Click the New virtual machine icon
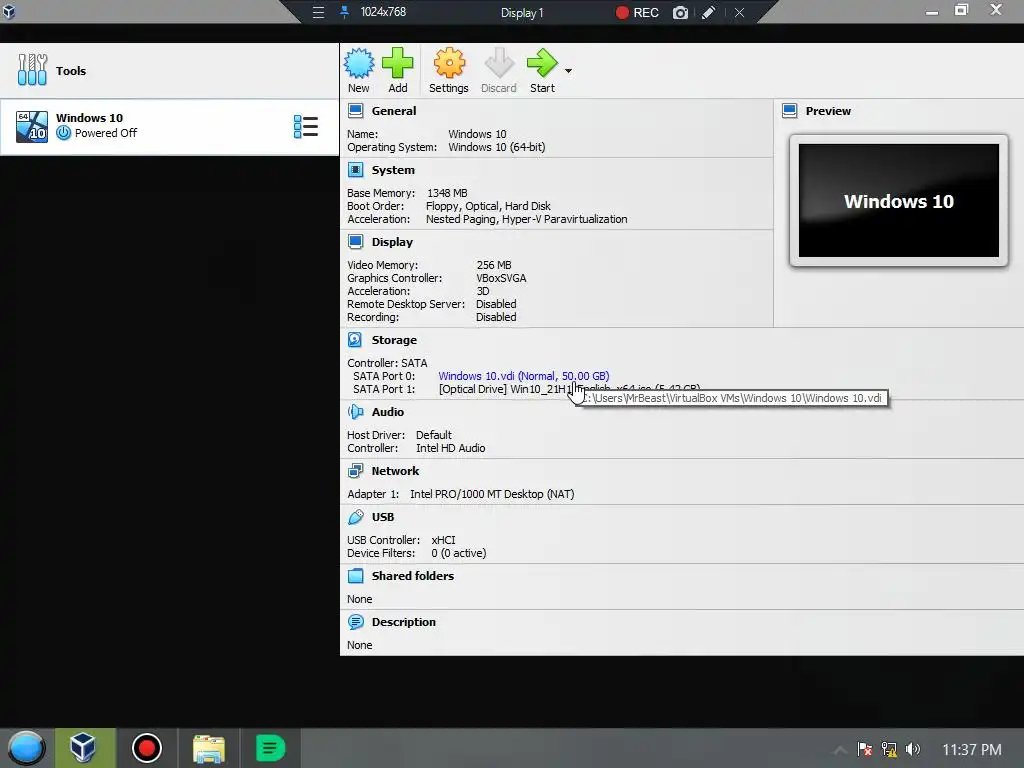 coord(359,63)
